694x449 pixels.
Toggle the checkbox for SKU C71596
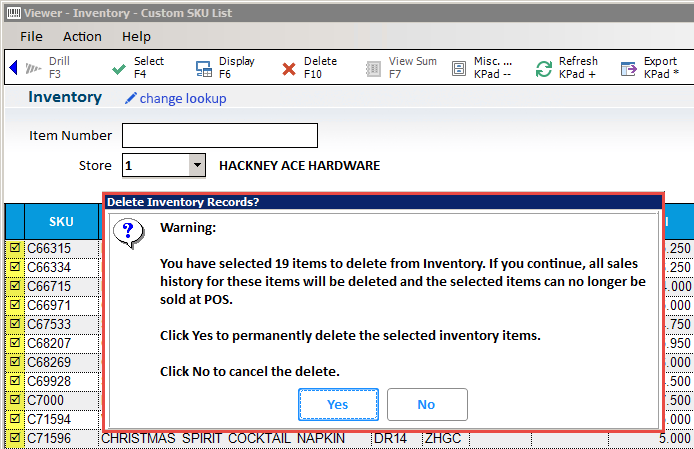point(15,438)
